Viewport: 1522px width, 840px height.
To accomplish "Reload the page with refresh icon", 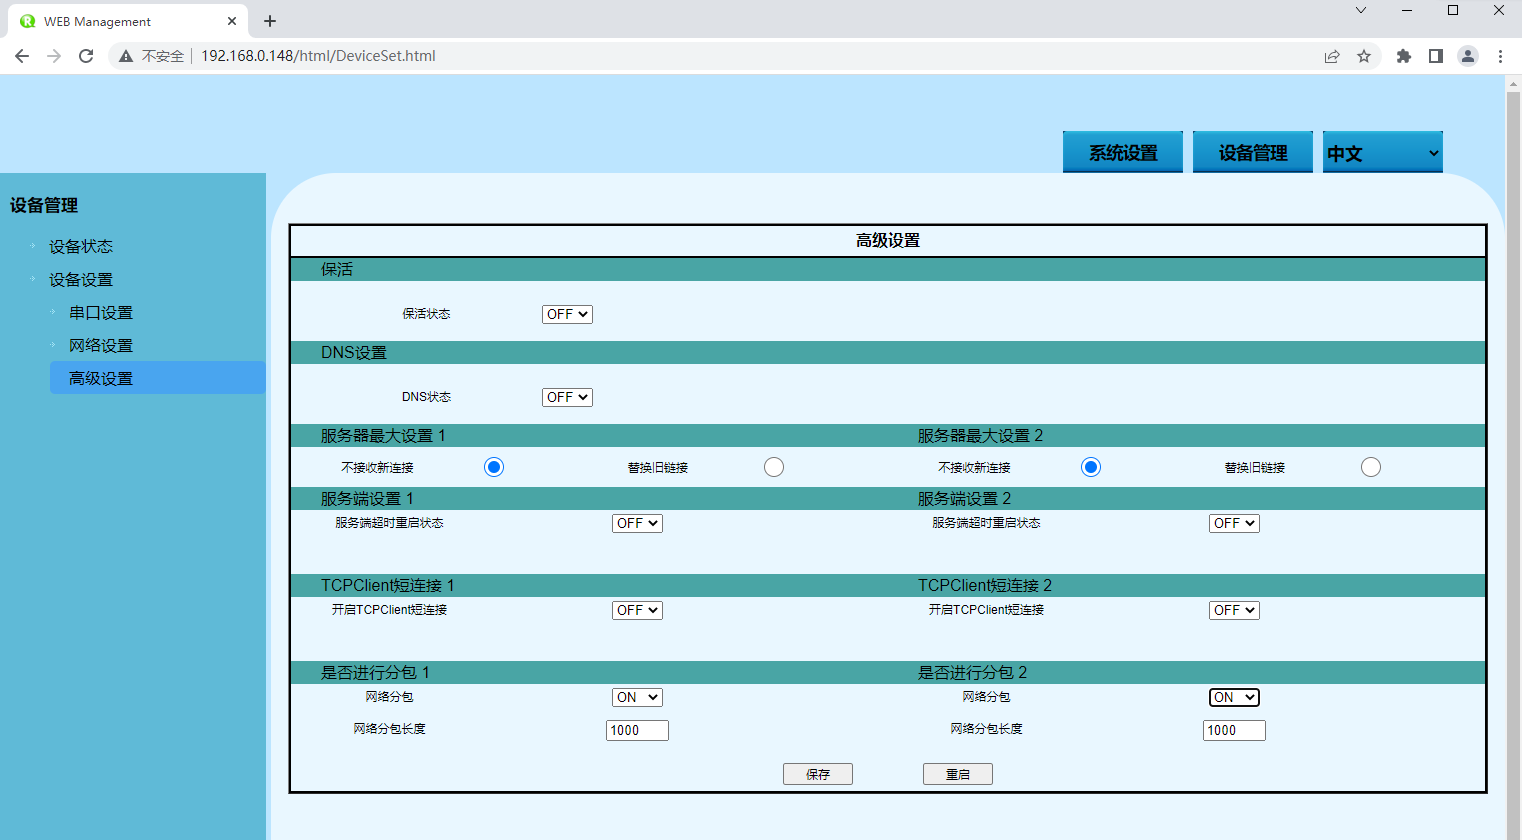I will click(86, 56).
